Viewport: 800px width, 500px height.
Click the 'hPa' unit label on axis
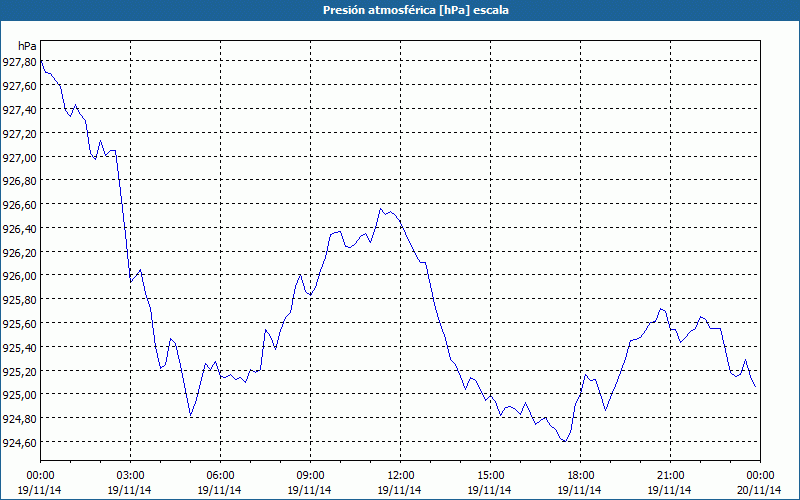click(27, 46)
